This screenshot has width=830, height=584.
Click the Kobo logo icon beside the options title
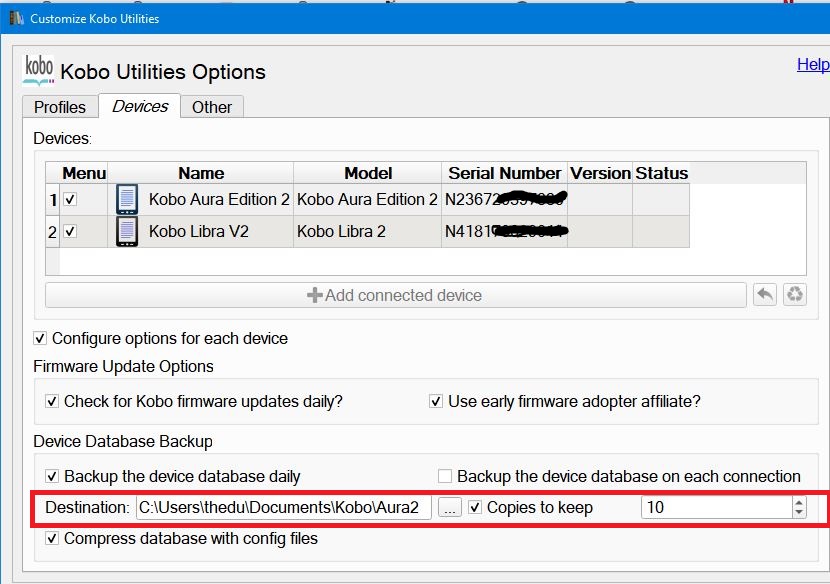click(x=39, y=70)
